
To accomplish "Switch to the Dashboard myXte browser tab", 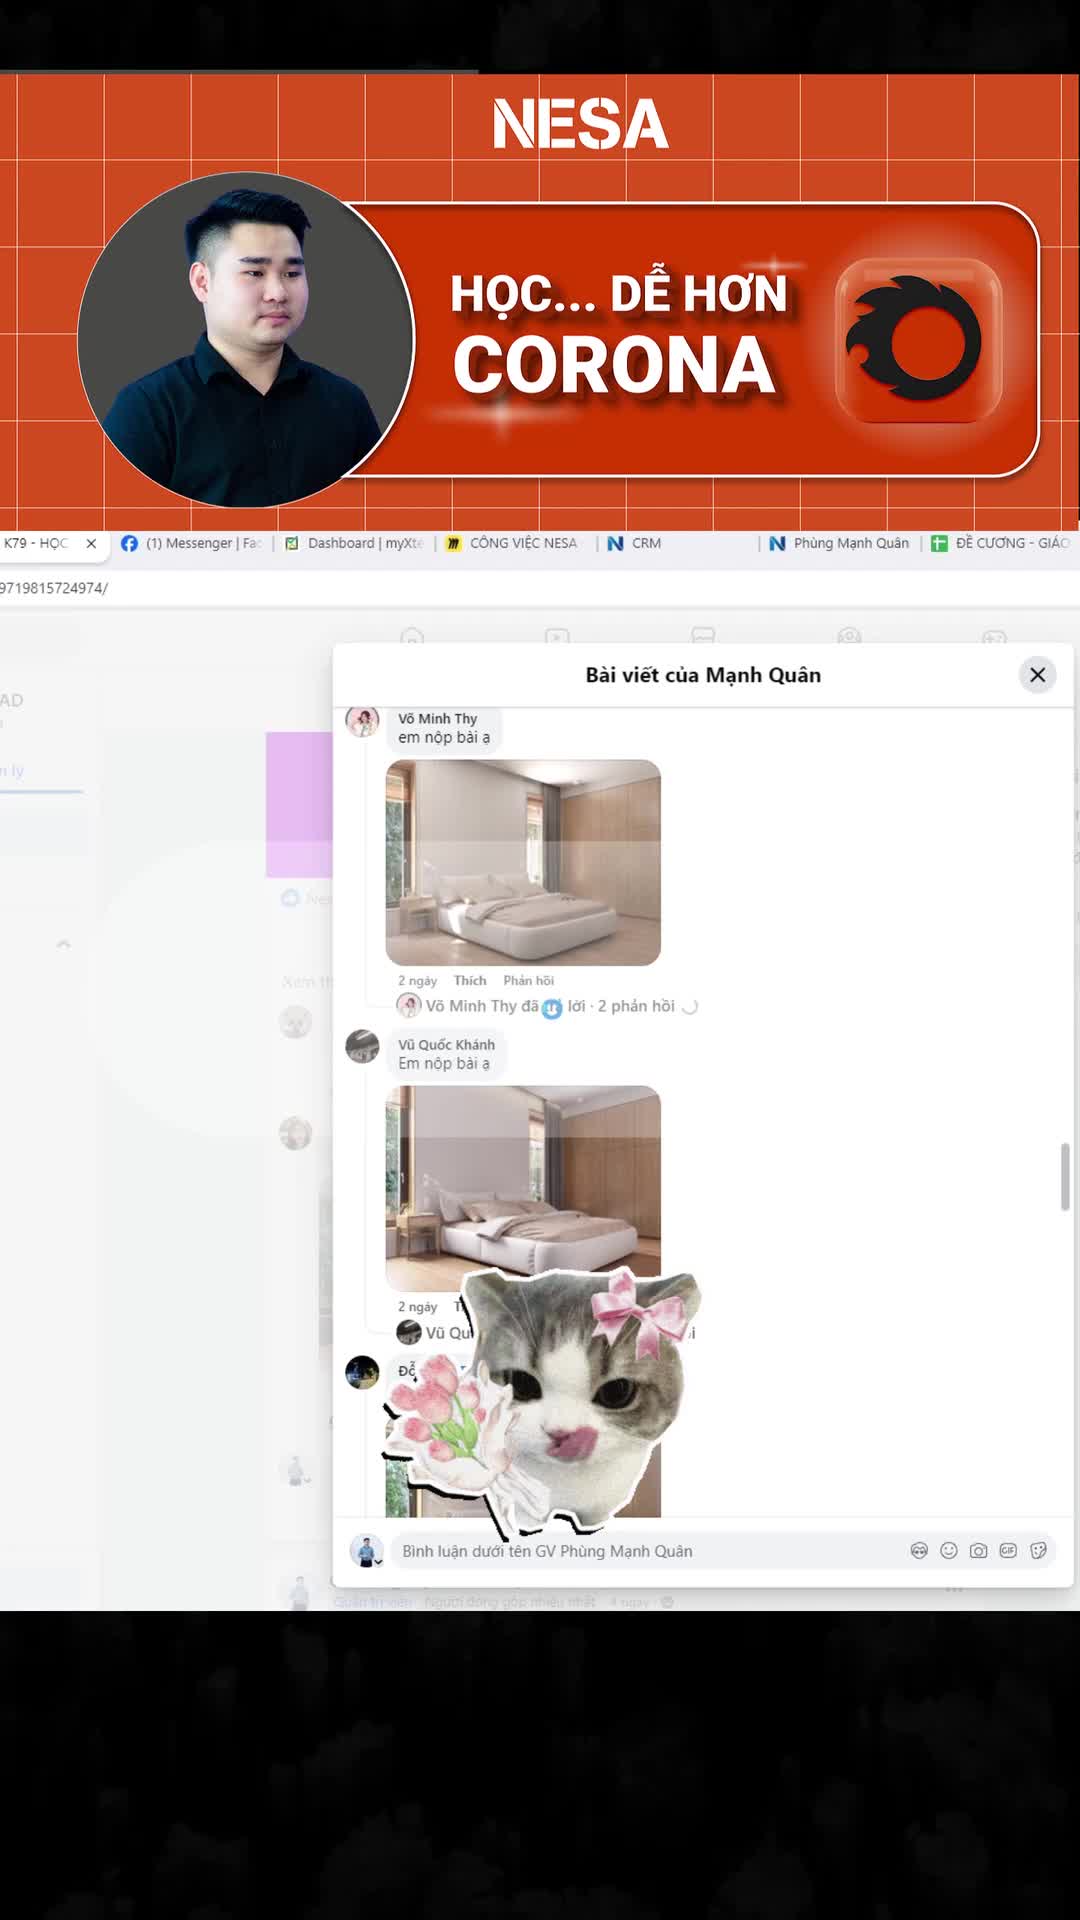I will tap(354, 543).
